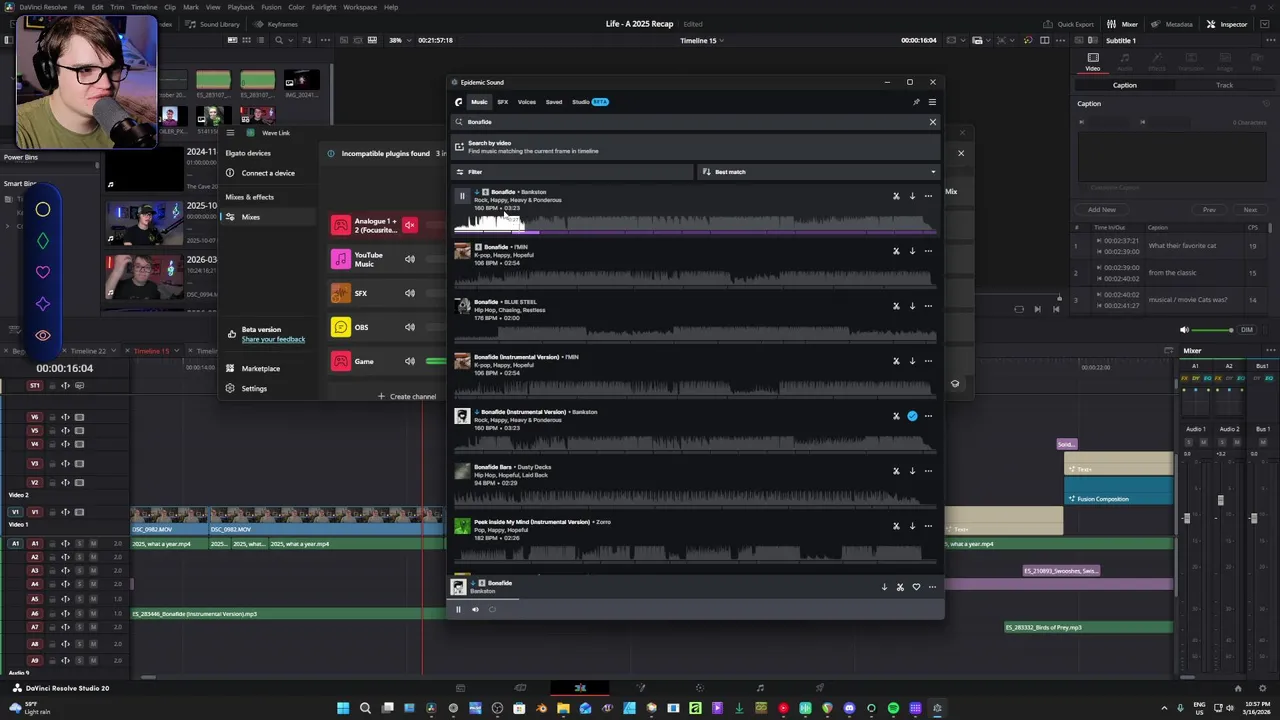Open the Mixer panel options menu
The image size is (1280, 720).
(1270, 350)
